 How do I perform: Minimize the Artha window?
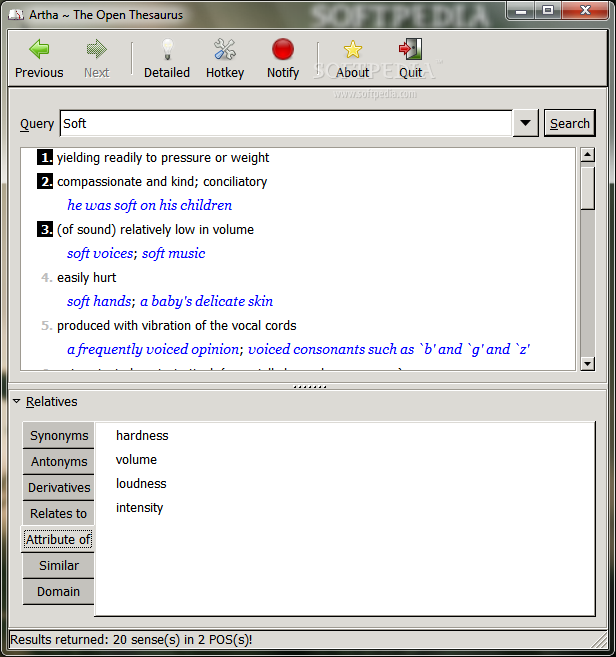(521, 11)
